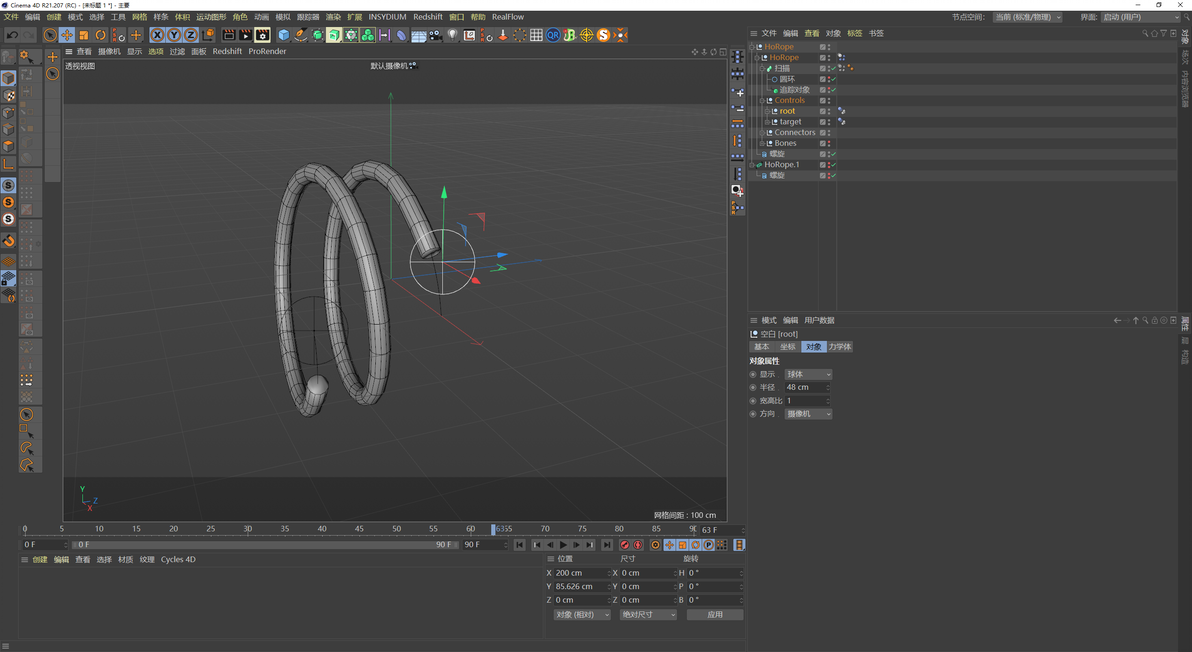Open the 显示 shape dropdown showing 球体
The height and width of the screenshot is (652, 1192).
(807, 374)
